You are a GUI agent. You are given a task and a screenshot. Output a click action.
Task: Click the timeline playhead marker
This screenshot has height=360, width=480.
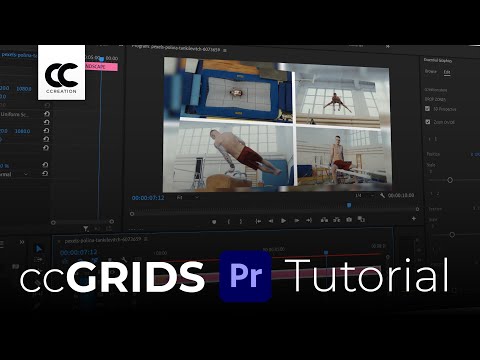326,253
